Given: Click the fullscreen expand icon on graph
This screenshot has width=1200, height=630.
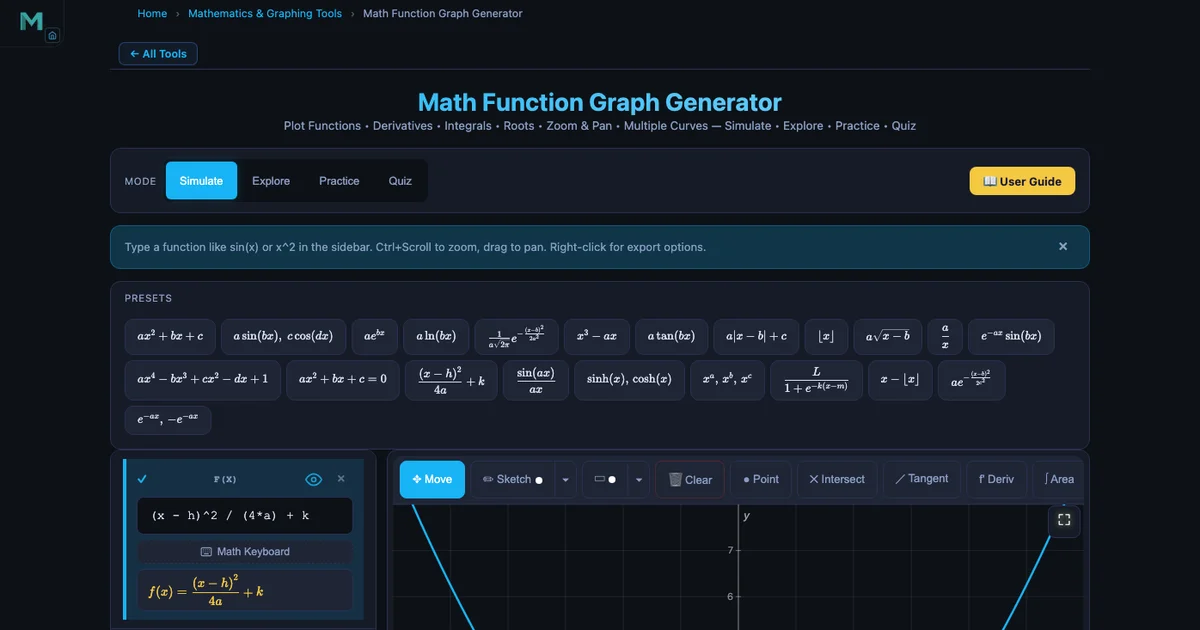Looking at the screenshot, I should pos(1064,520).
